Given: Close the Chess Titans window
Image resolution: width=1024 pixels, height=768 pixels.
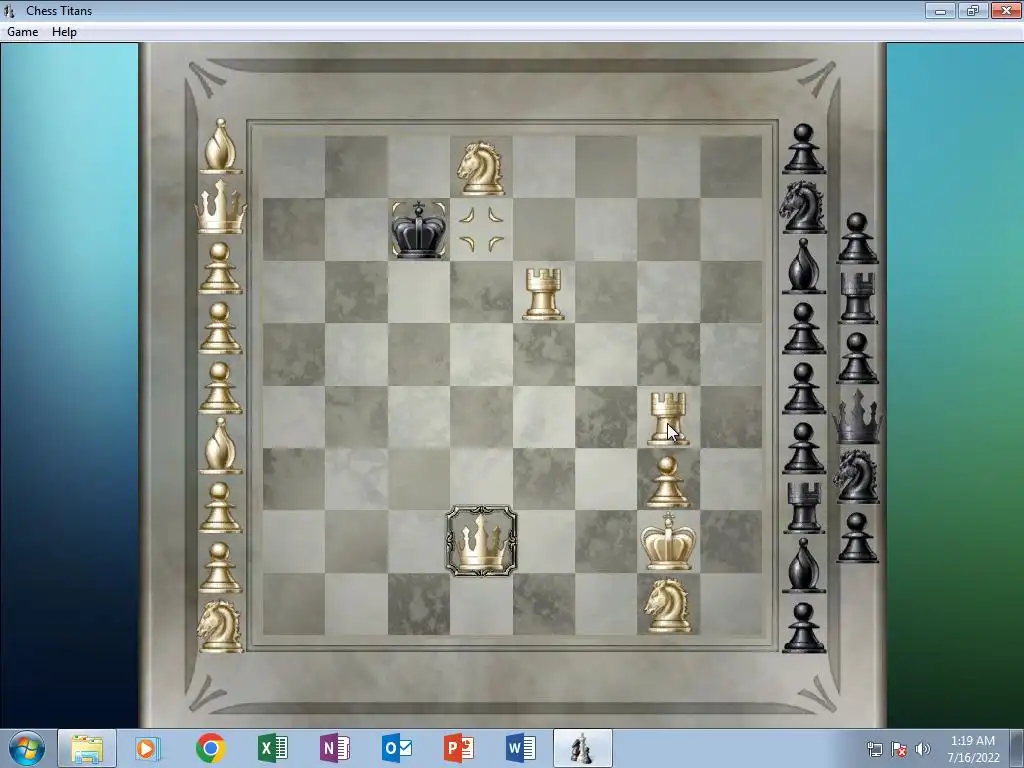Looking at the screenshot, I should tap(1006, 10).
